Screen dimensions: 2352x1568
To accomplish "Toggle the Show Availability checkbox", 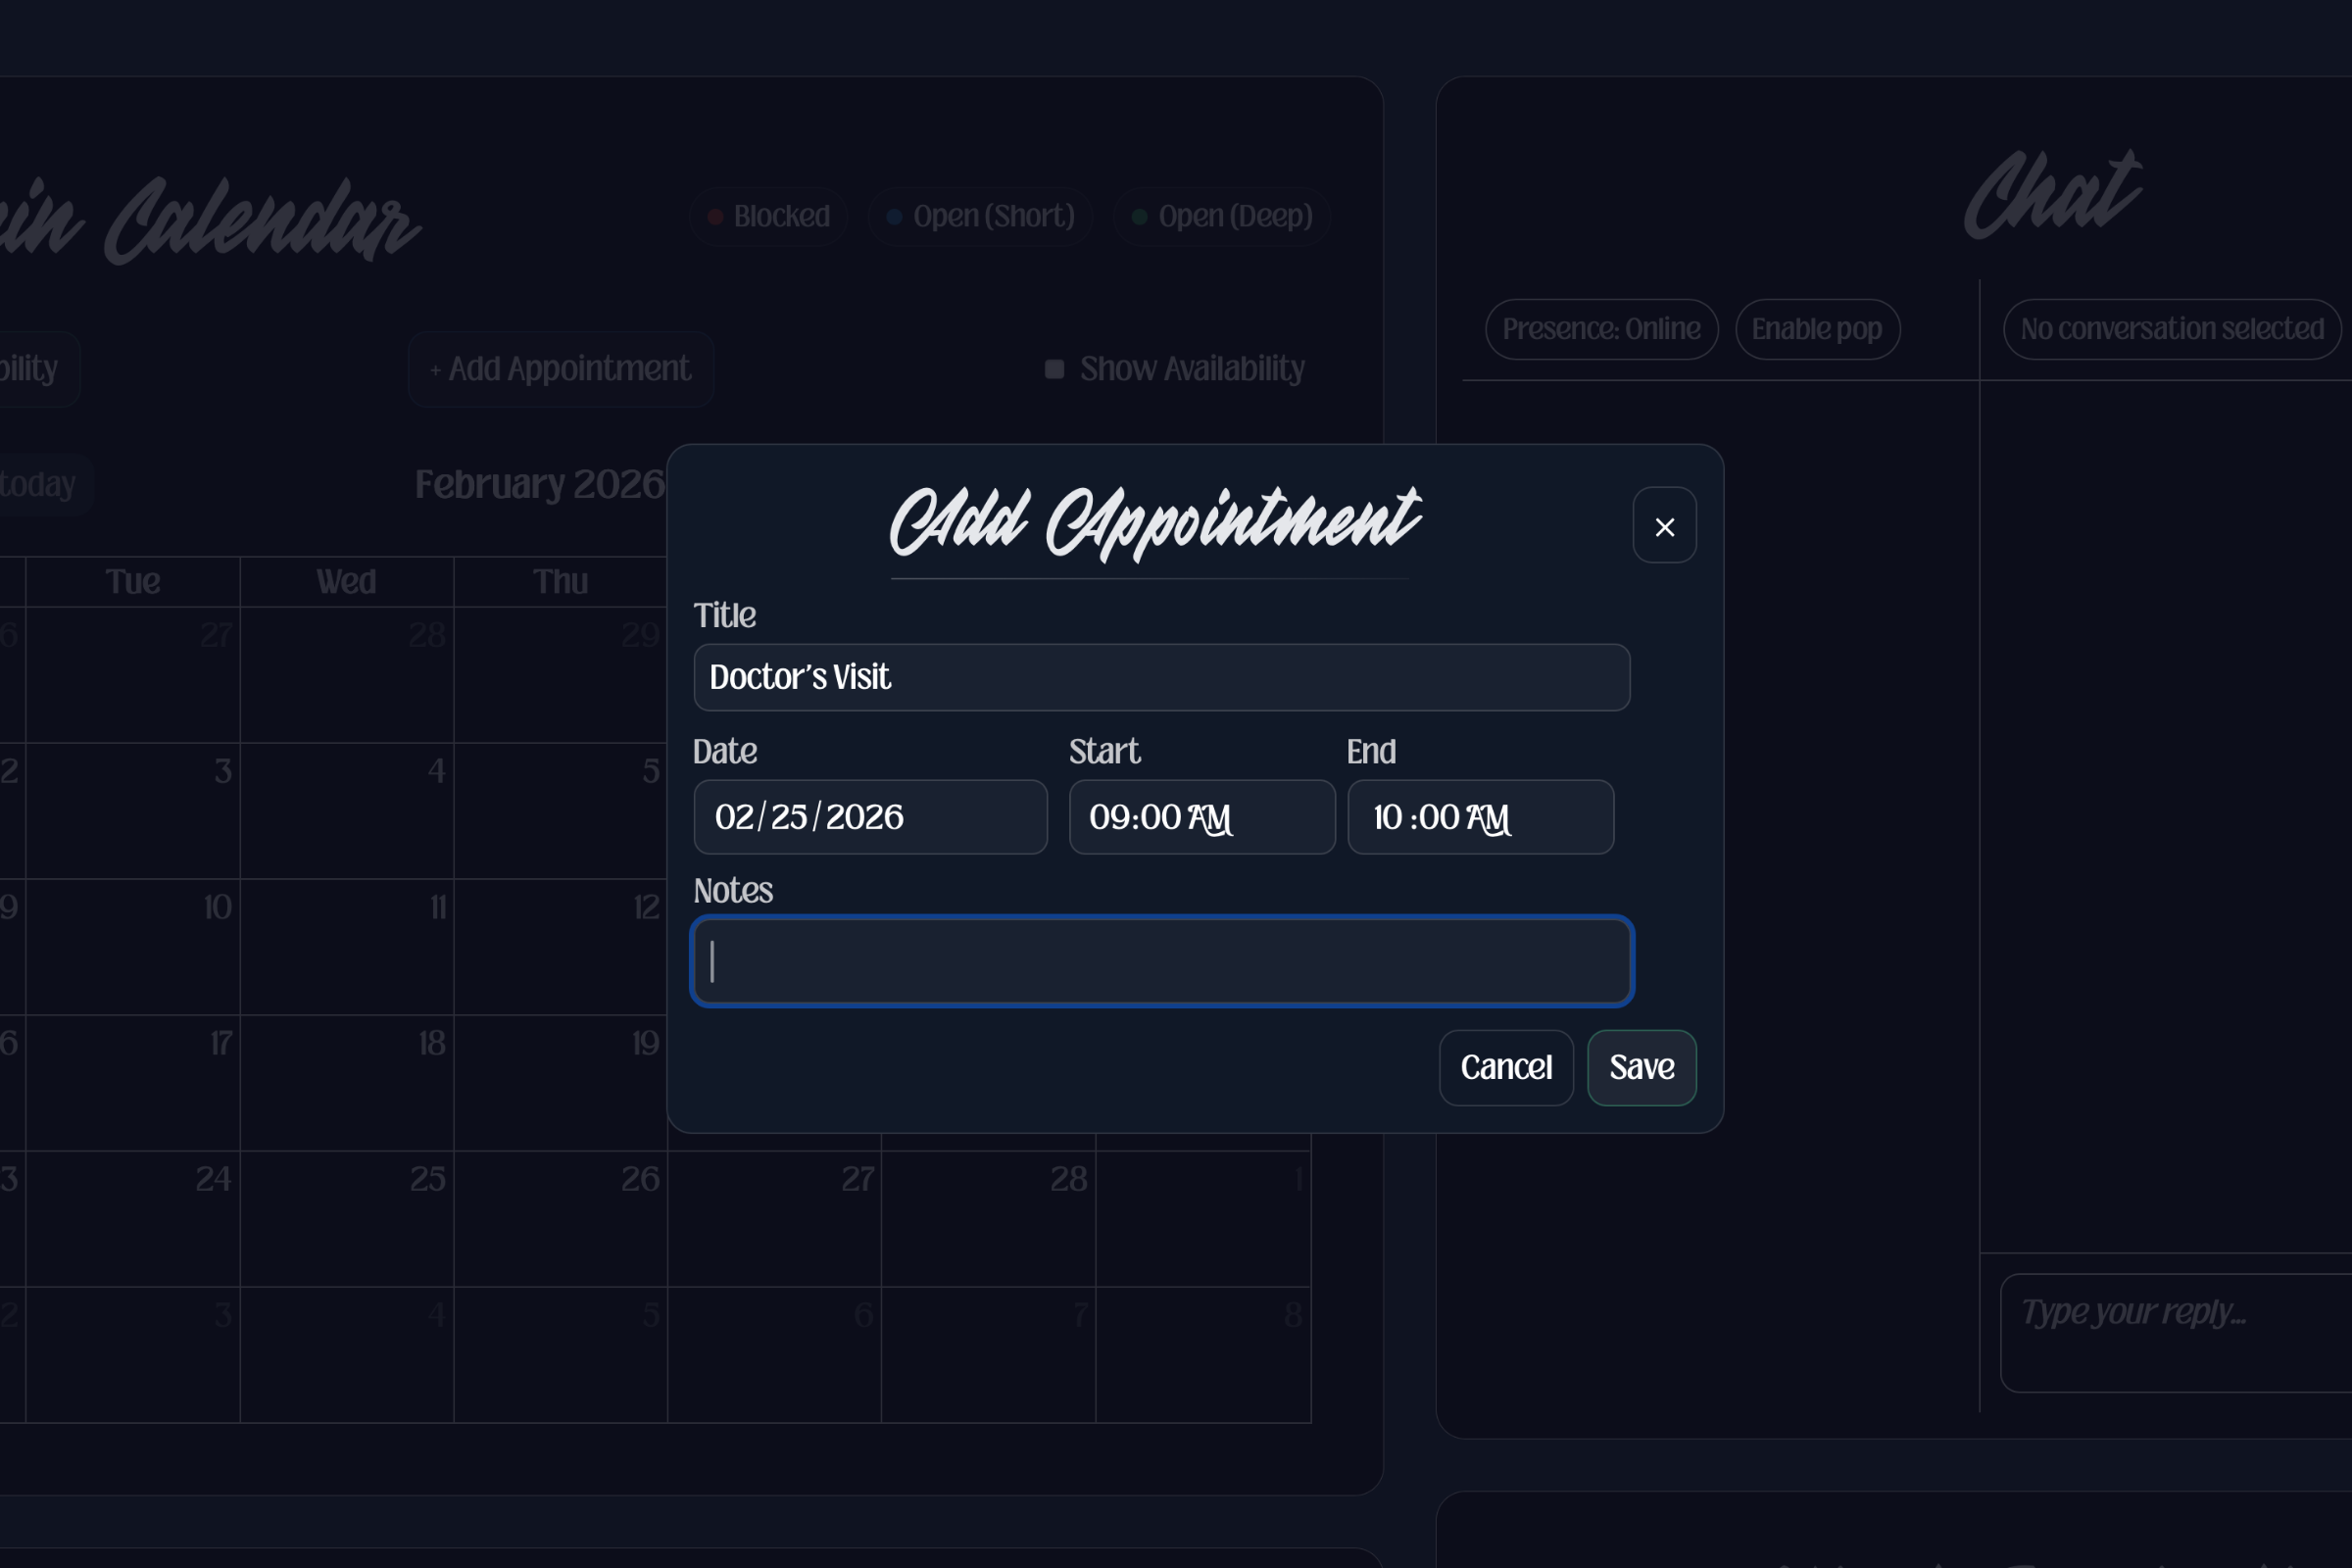I will [1054, 369].
